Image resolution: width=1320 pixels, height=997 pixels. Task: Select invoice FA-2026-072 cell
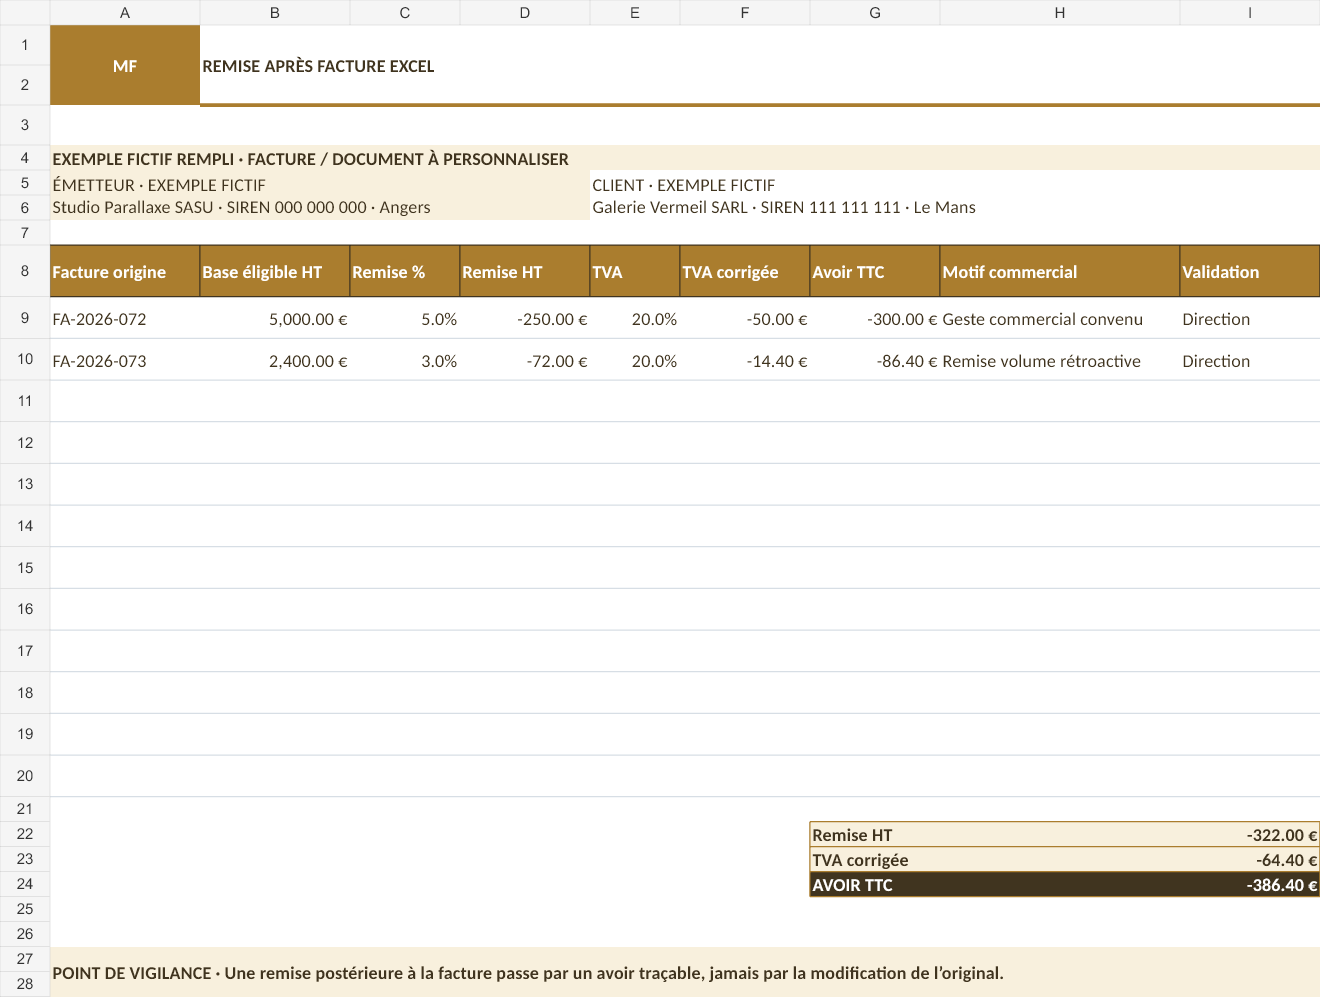tap(125, 318)
